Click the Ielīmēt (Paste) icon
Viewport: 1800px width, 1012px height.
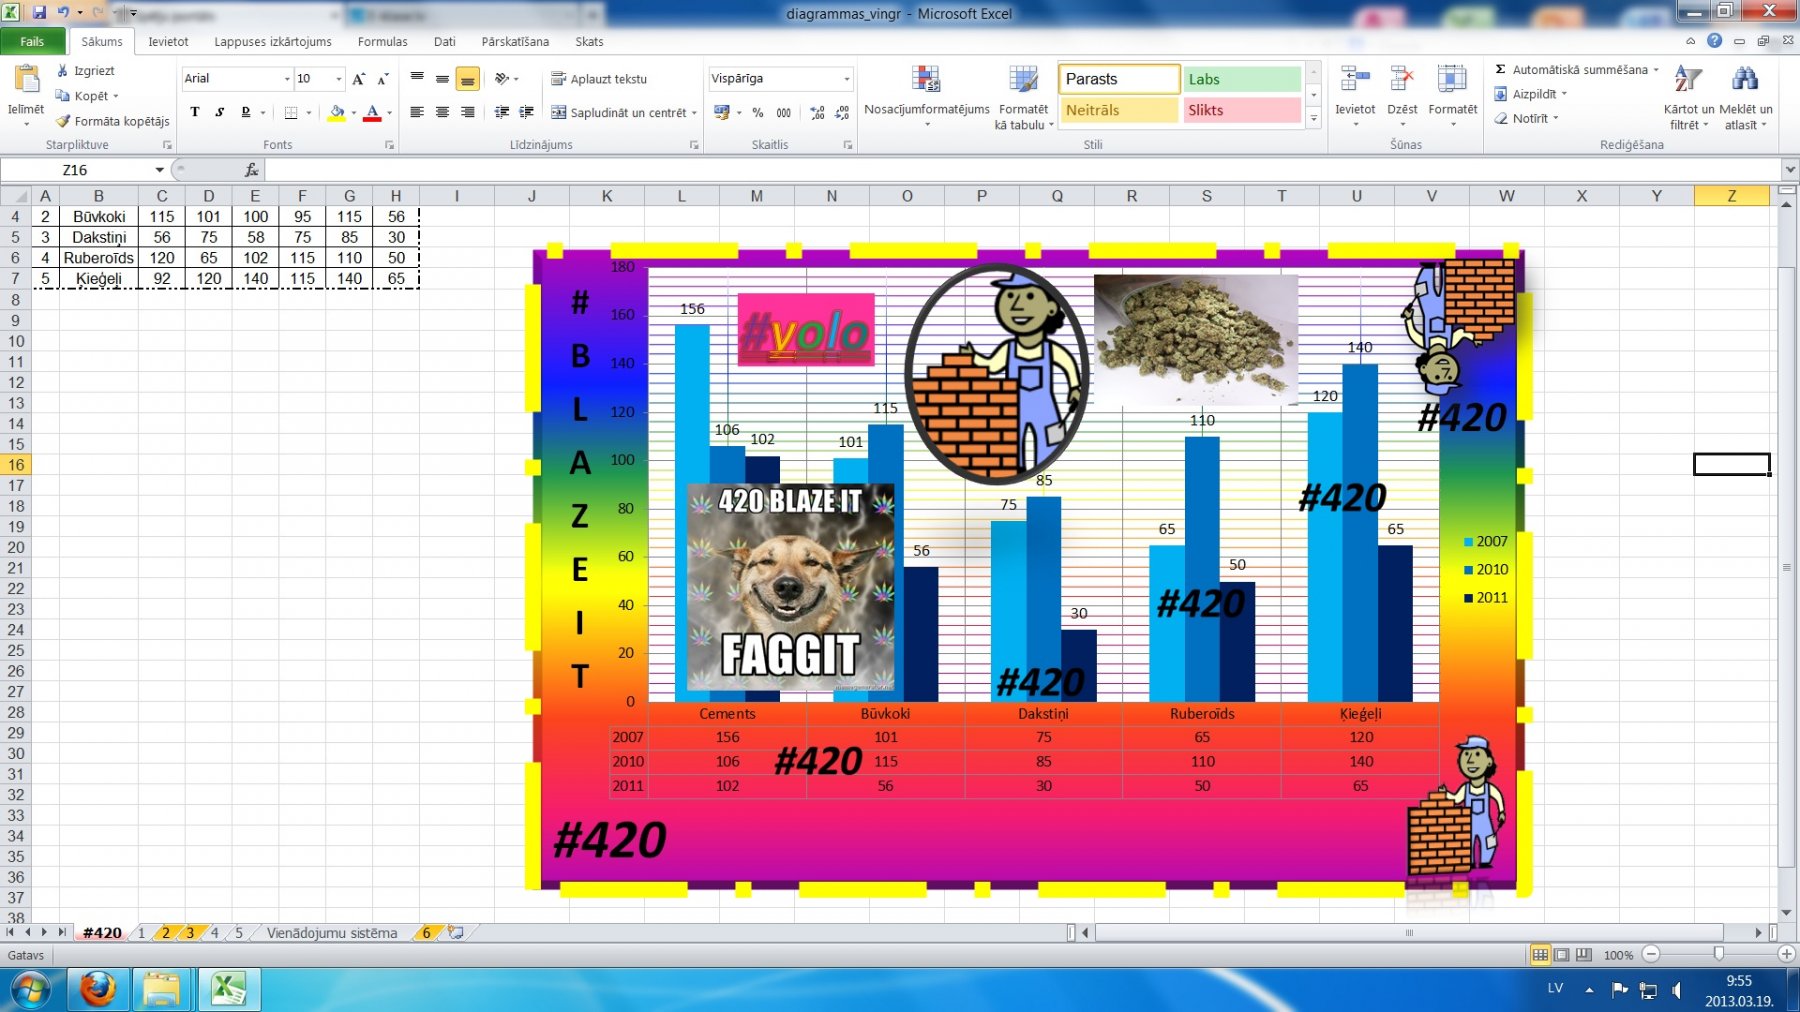(x=26, y=80)
